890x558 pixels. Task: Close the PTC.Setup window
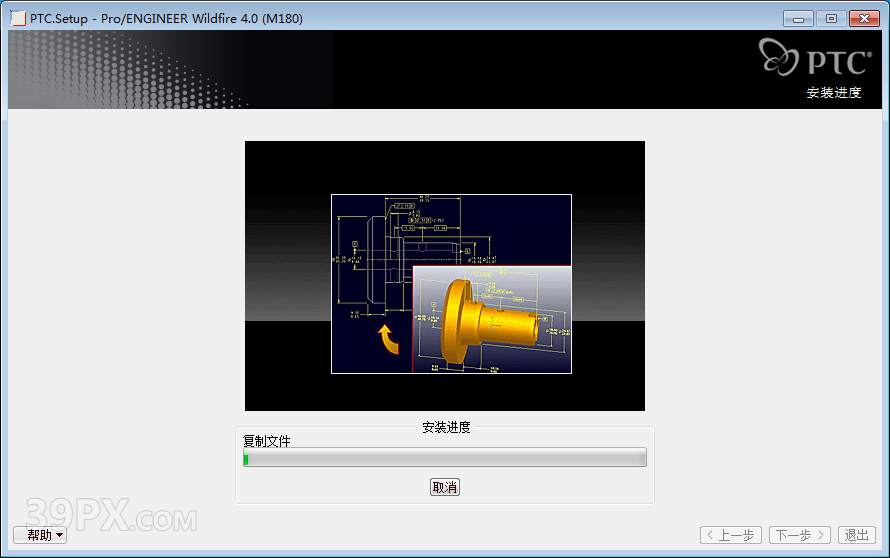coord(864,19)
